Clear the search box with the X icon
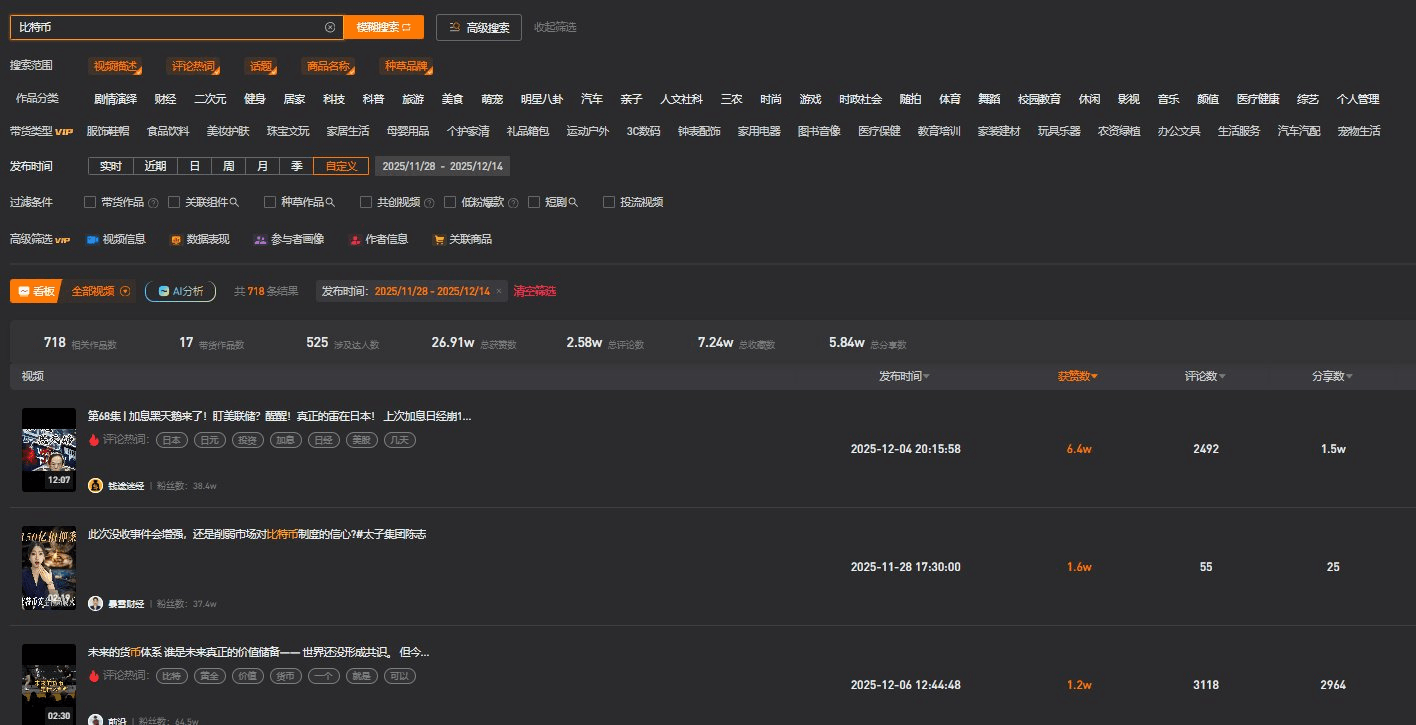 [330, 27]
